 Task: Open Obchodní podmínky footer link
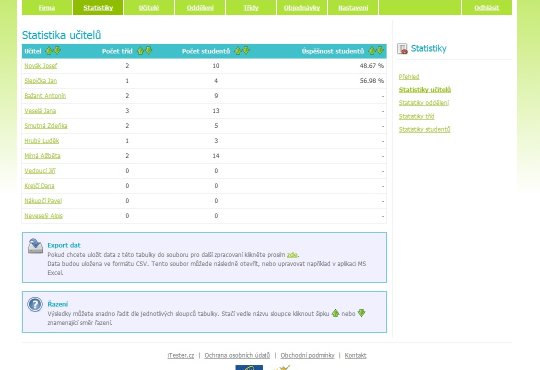[308, 355]
